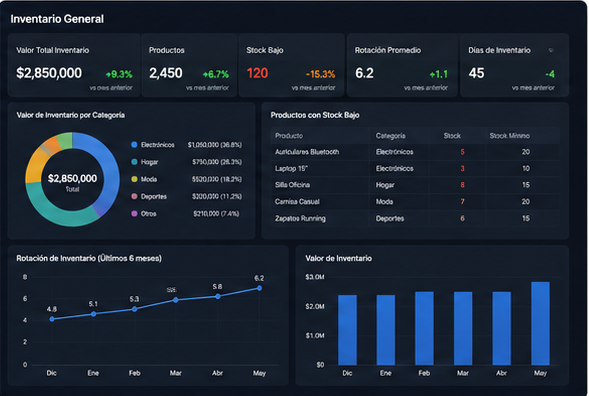Screen dimensions: 589x396
Task: Click the Producto column header
Action: tap(288, 136)
